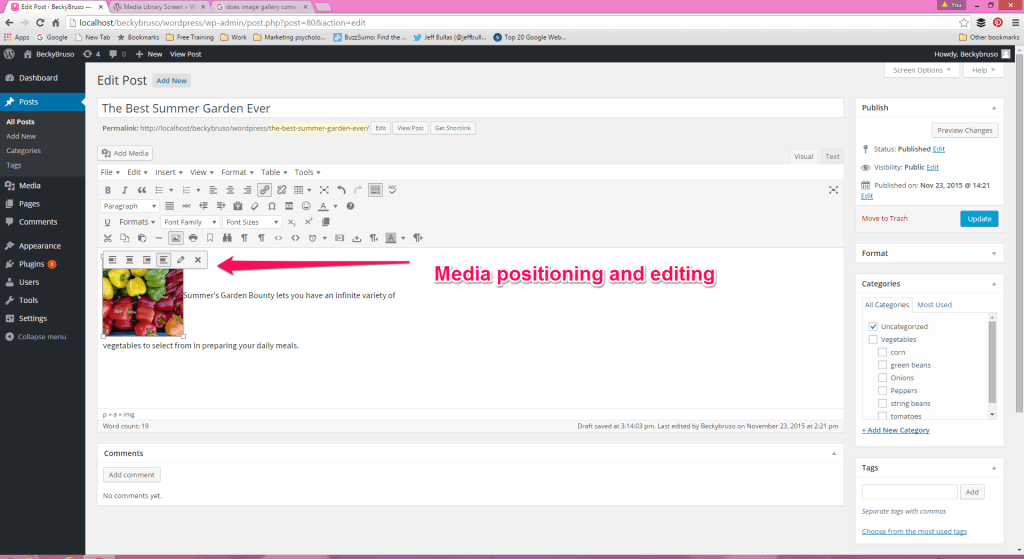
Task: Click the special character Omega icon
Action: (272, 206)
